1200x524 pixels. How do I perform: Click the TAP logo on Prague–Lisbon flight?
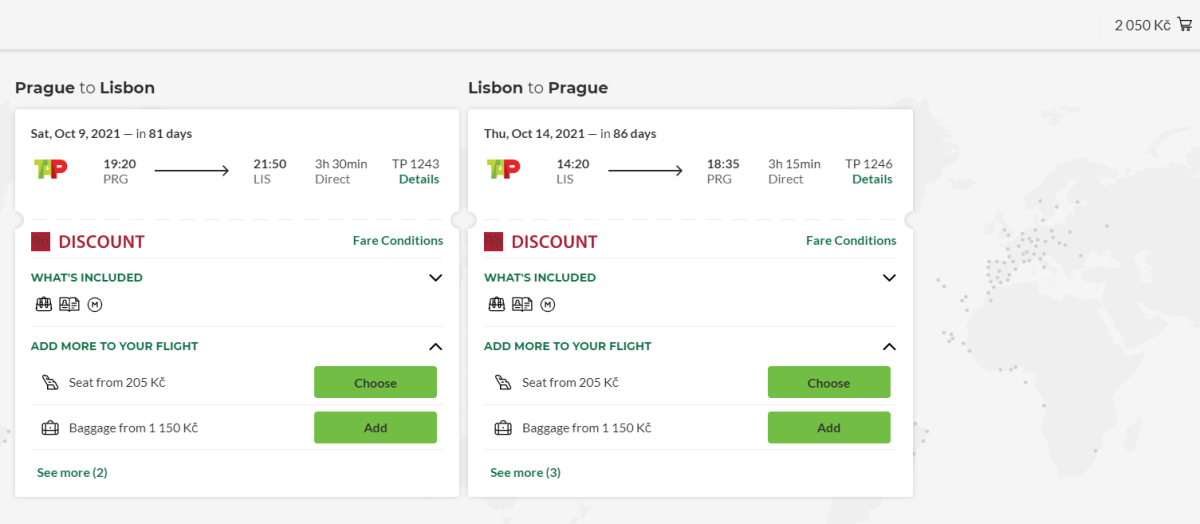click(x=51, y=169)
